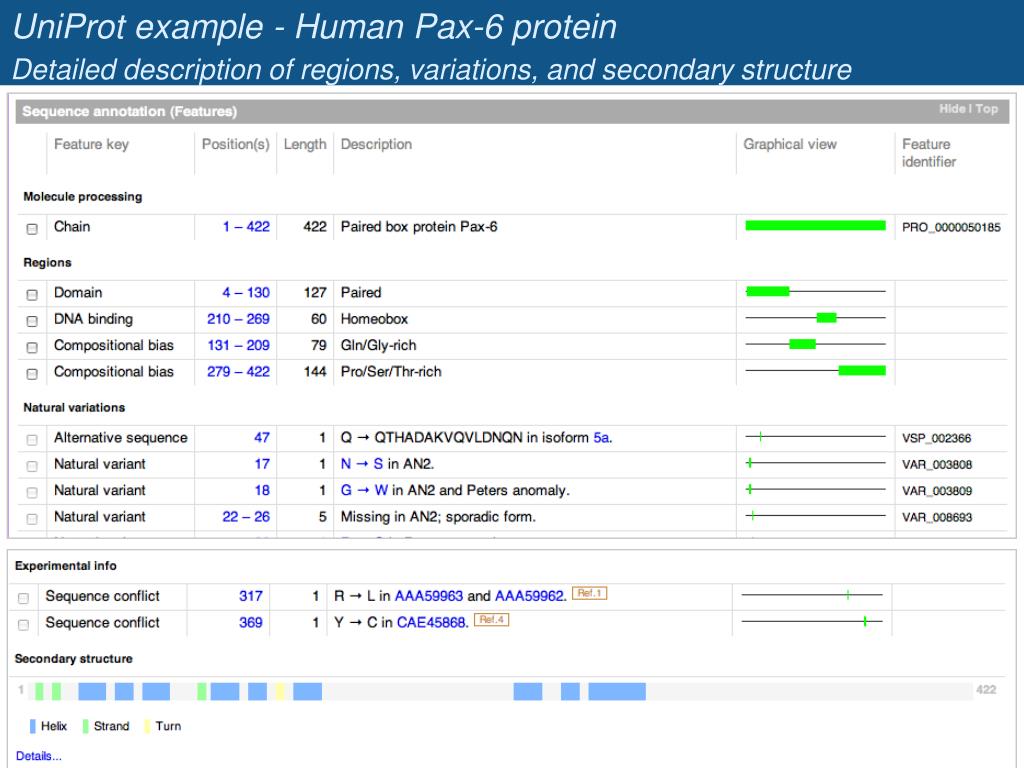Select the VAR_008693 identifier
1024x768 pixels.
[937, 517]
